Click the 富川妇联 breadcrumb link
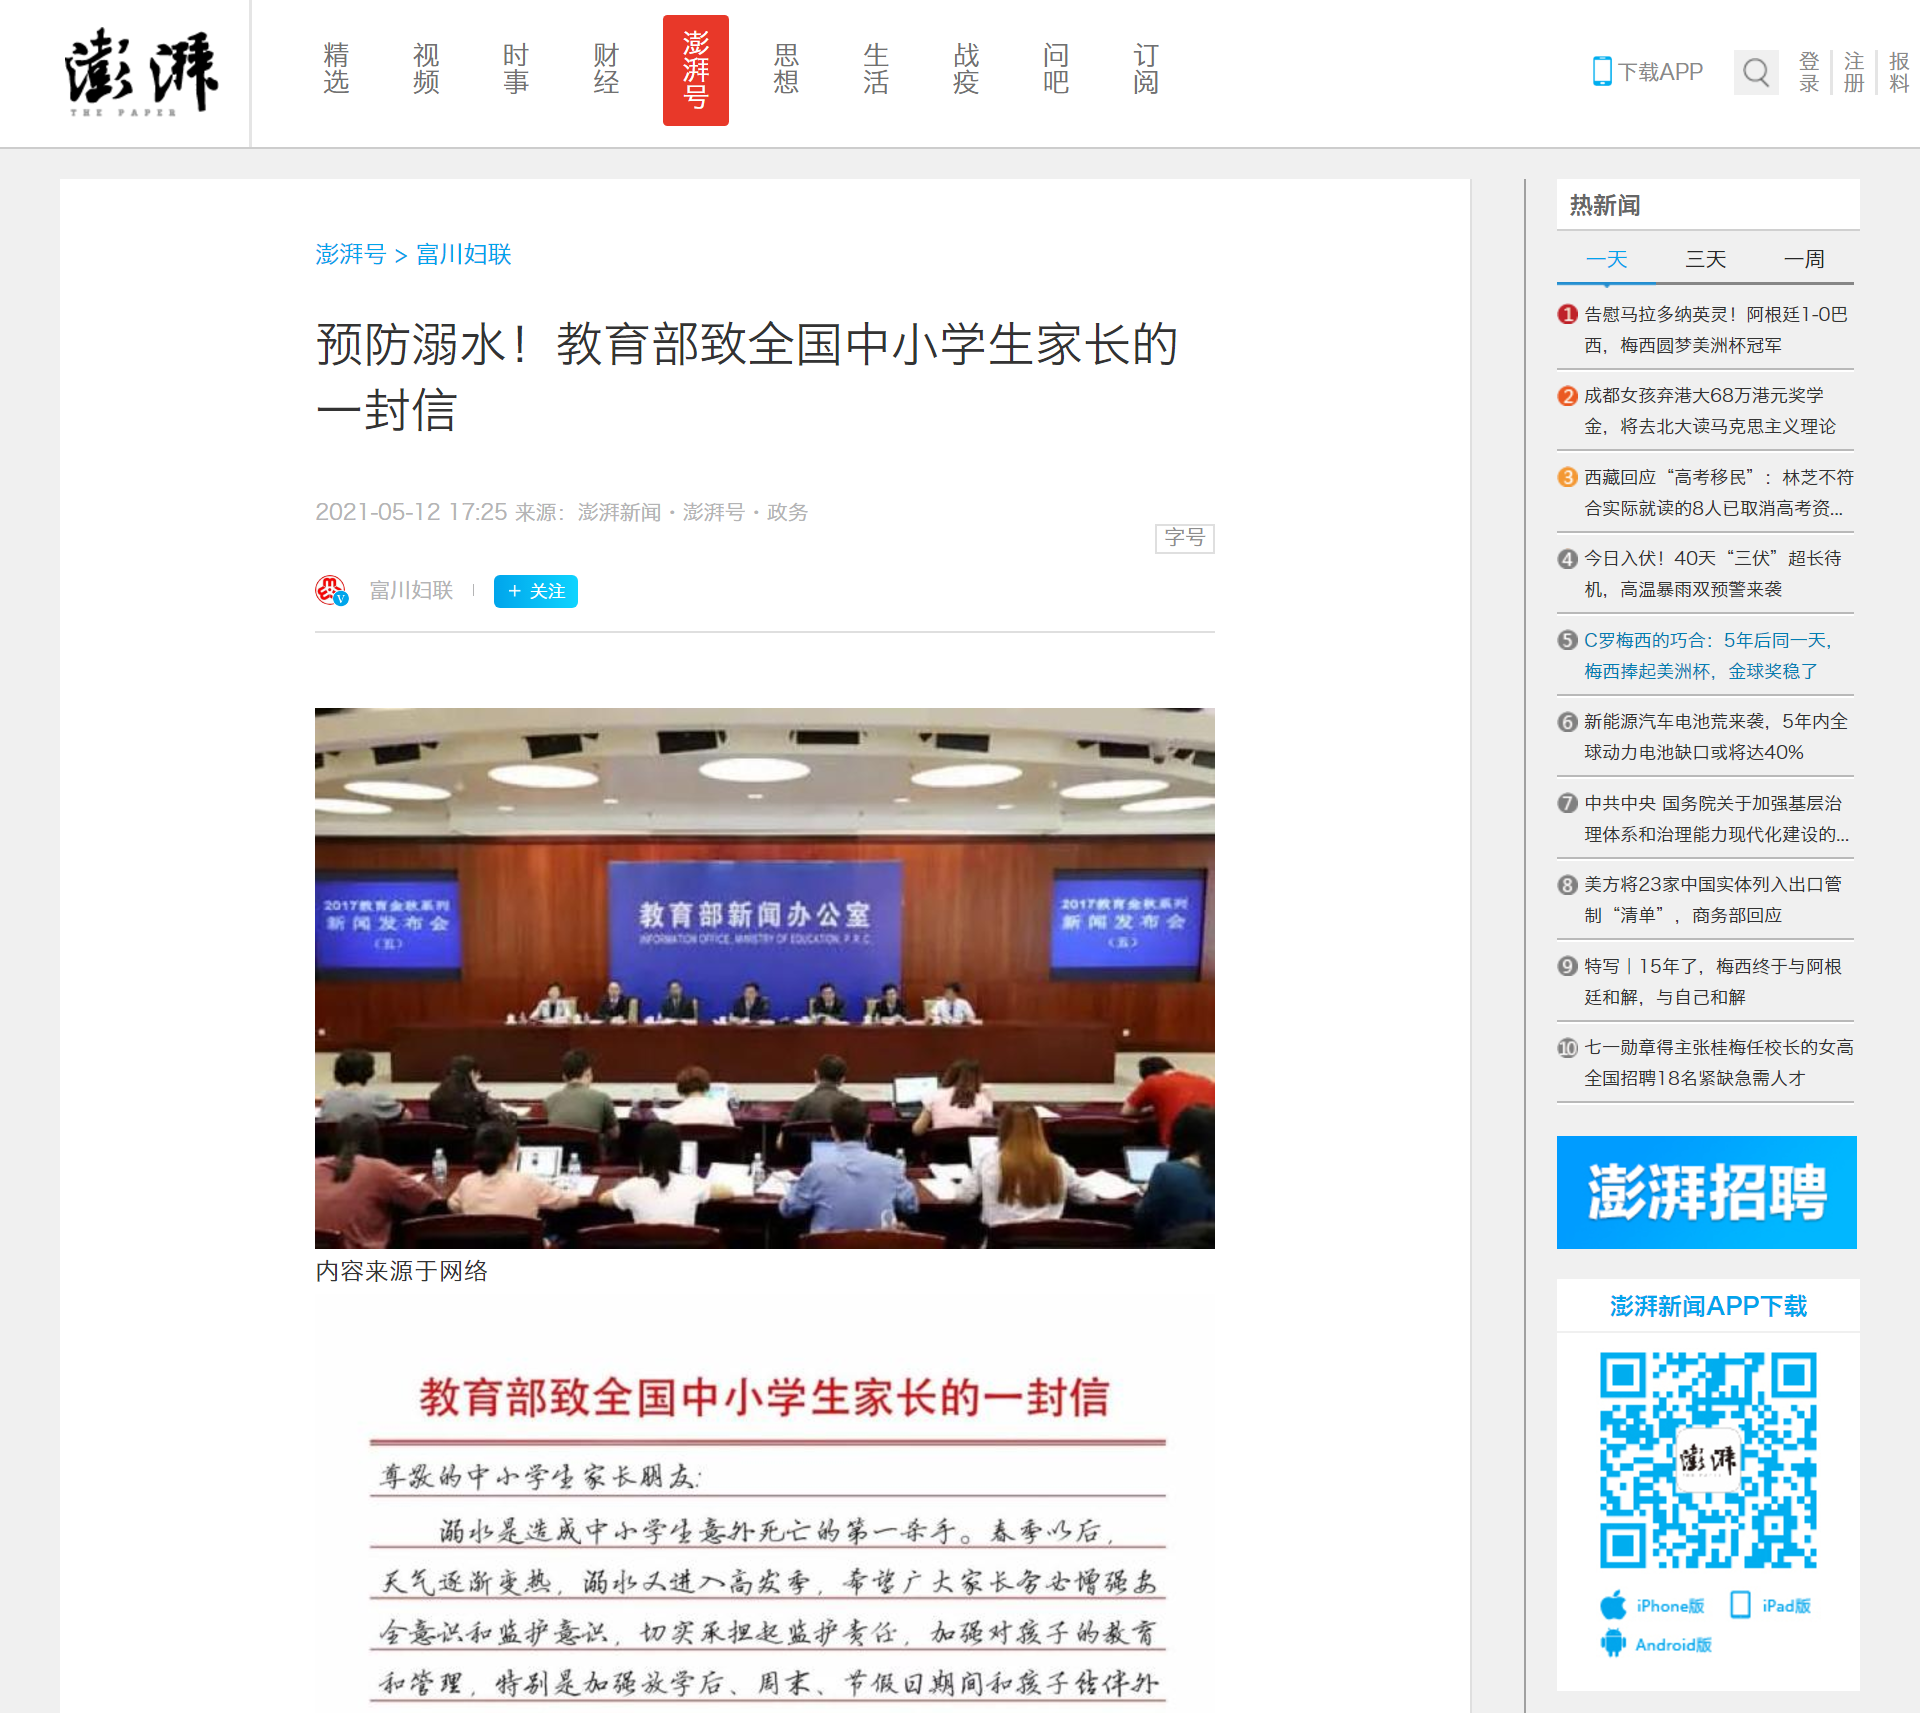 click(463, 254)
